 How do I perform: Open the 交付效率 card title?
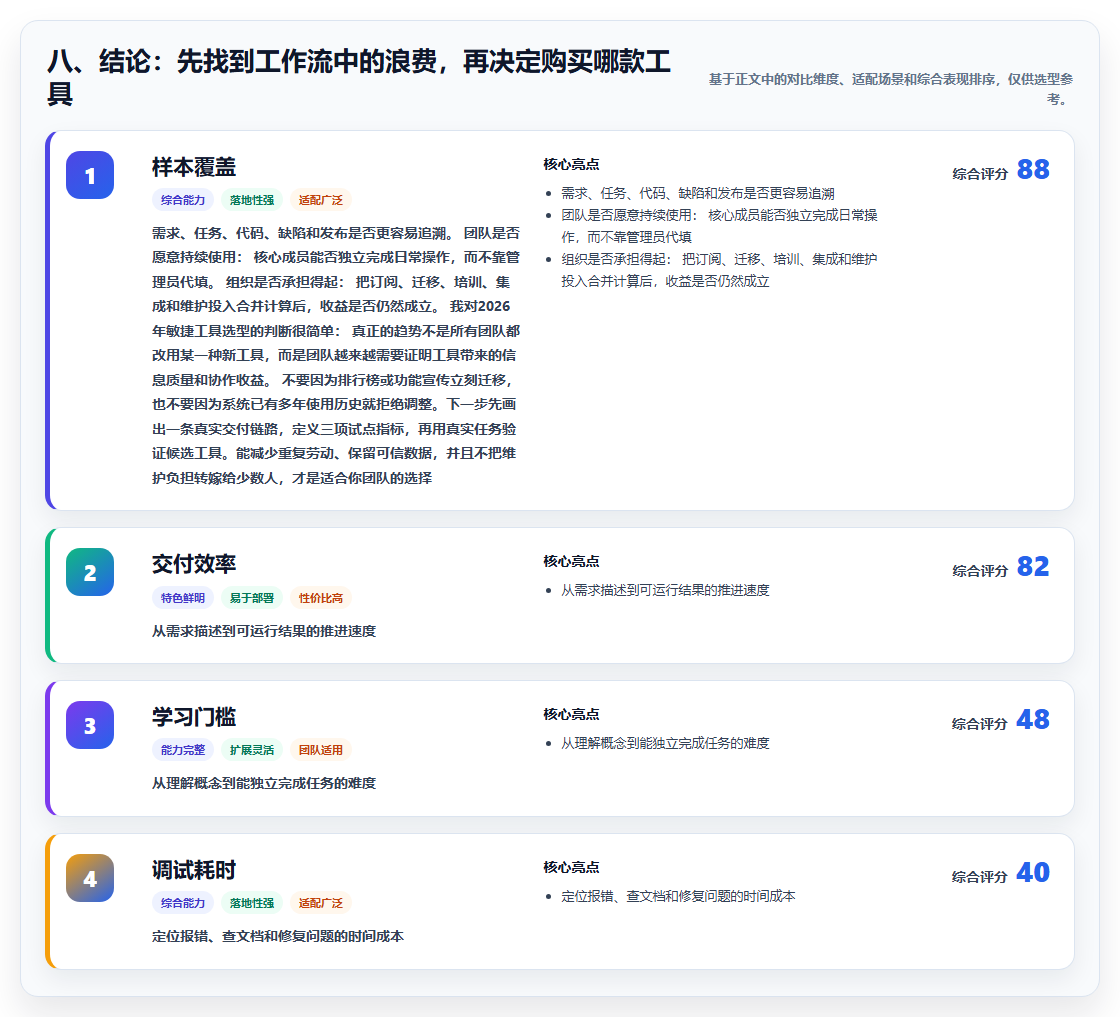194,564
